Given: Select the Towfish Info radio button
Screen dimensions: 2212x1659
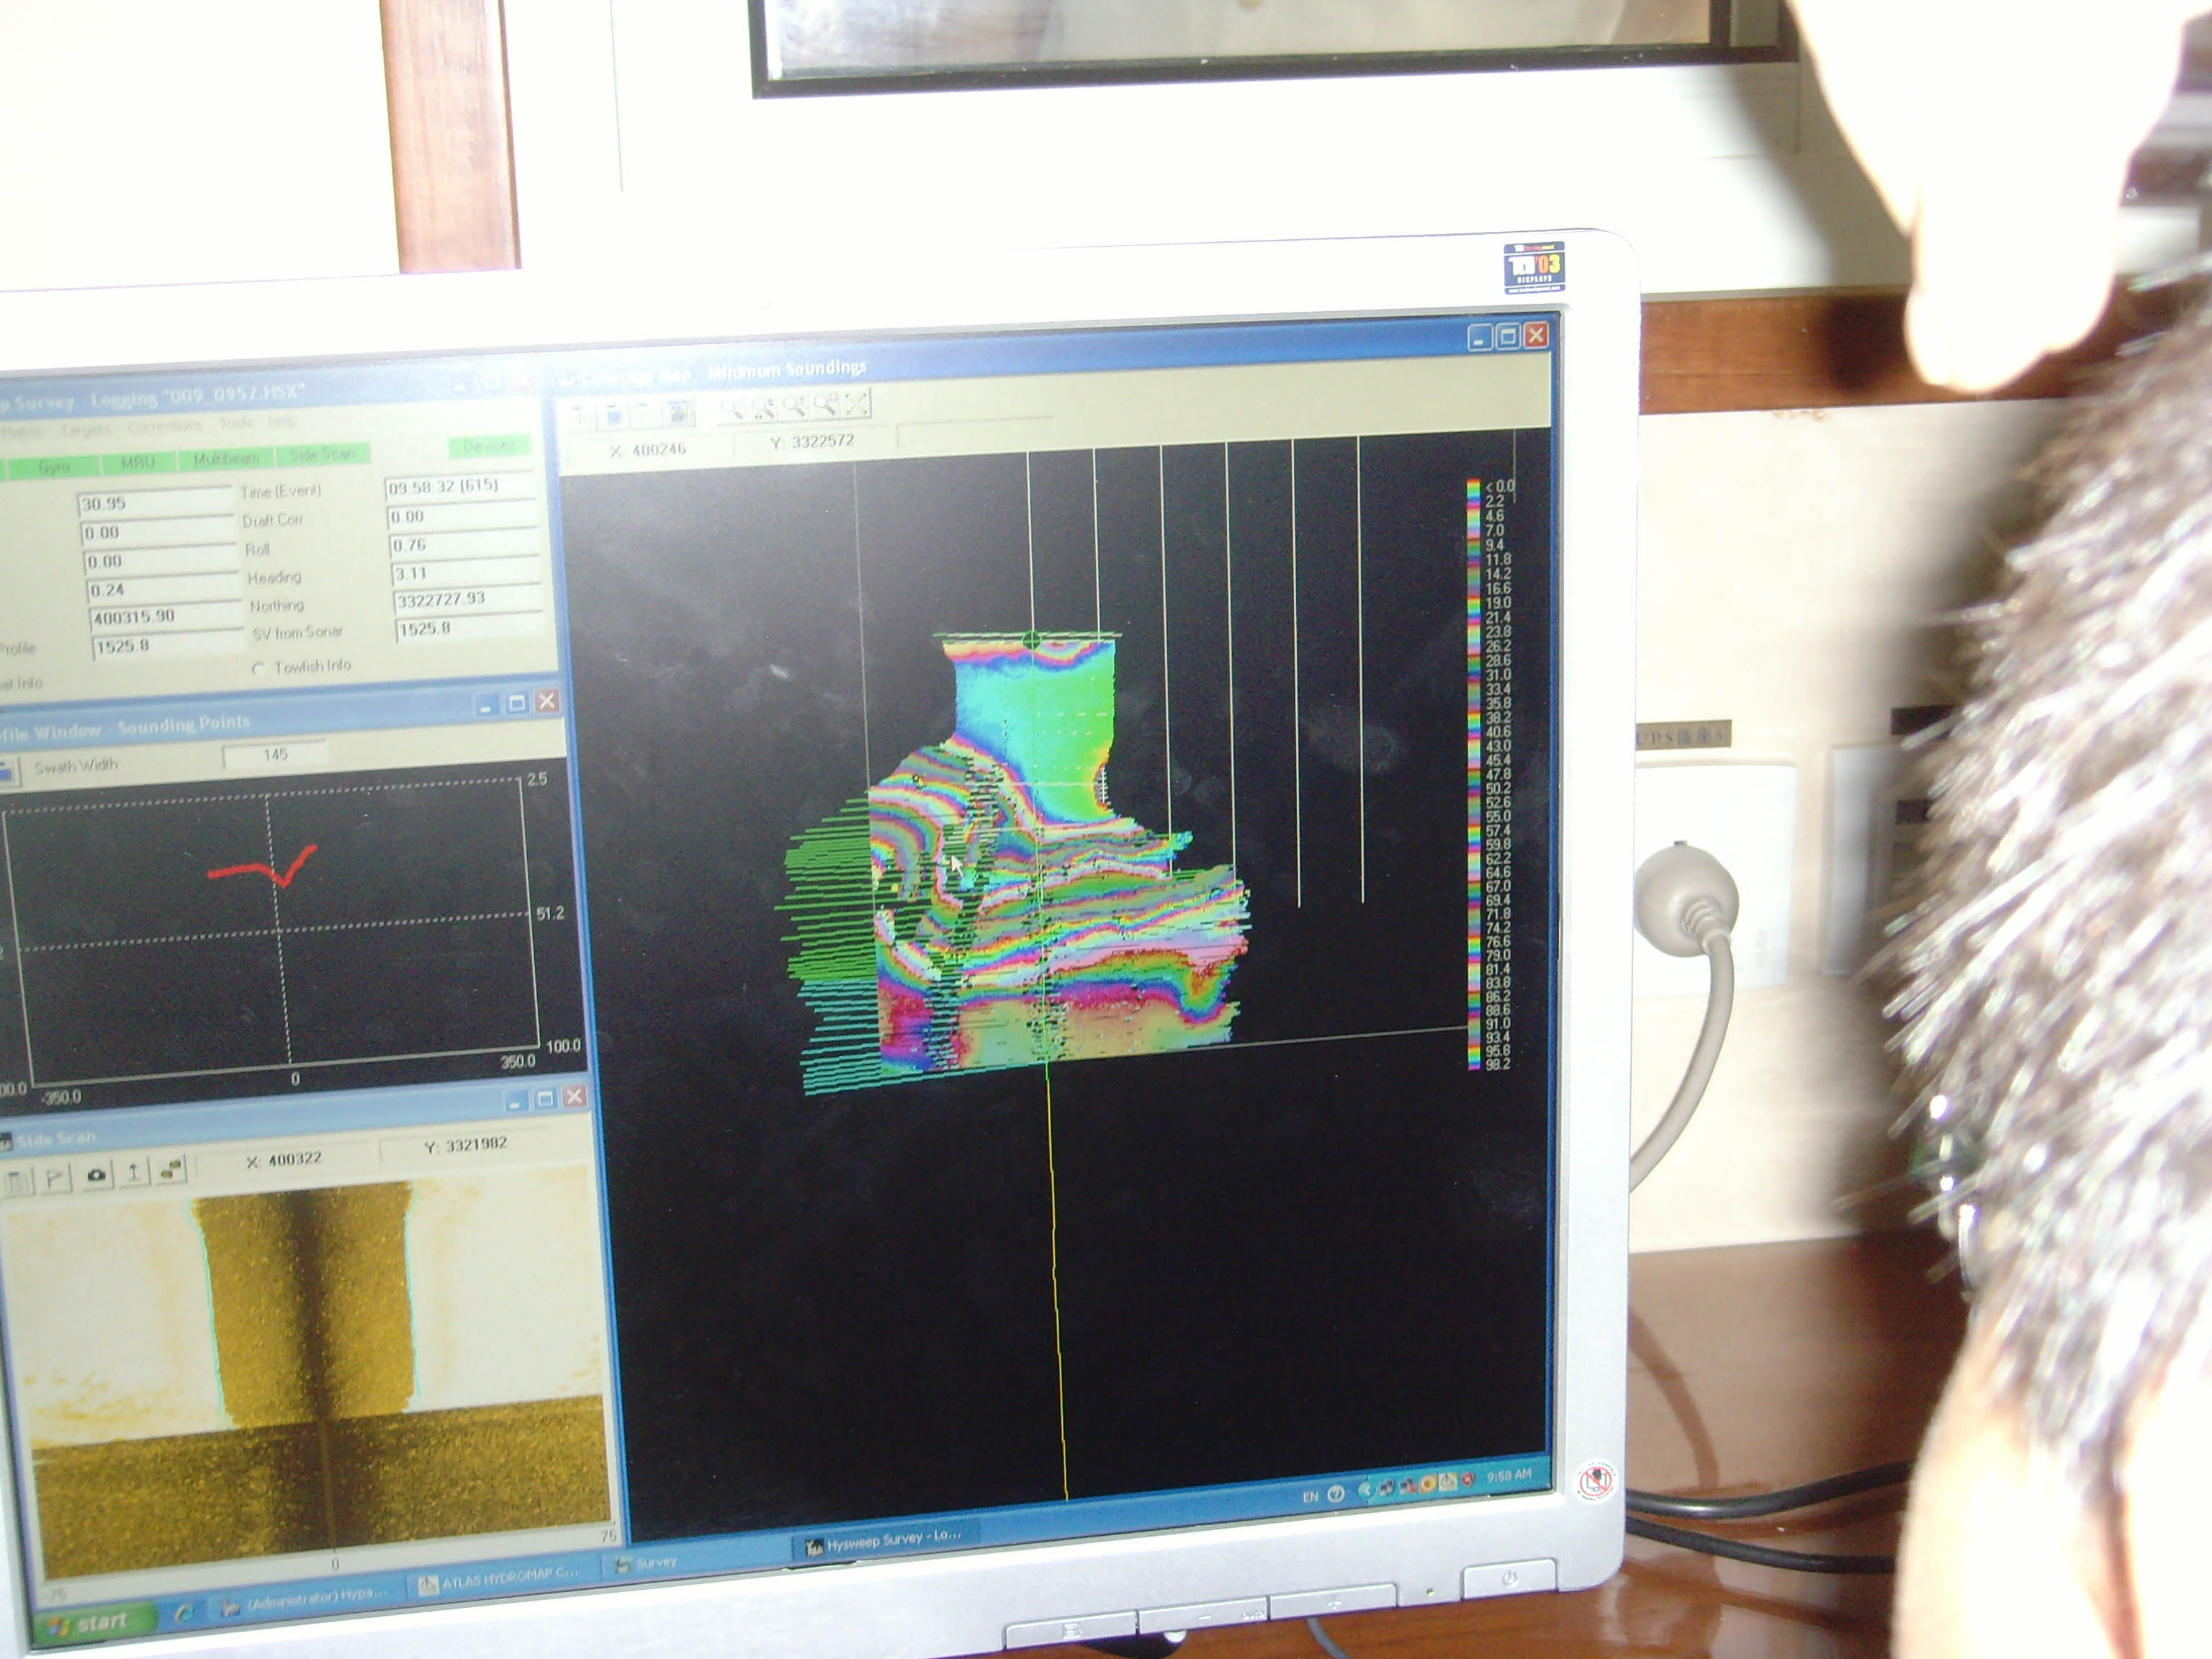Looking at the screenshot, I should pos(259,668).
